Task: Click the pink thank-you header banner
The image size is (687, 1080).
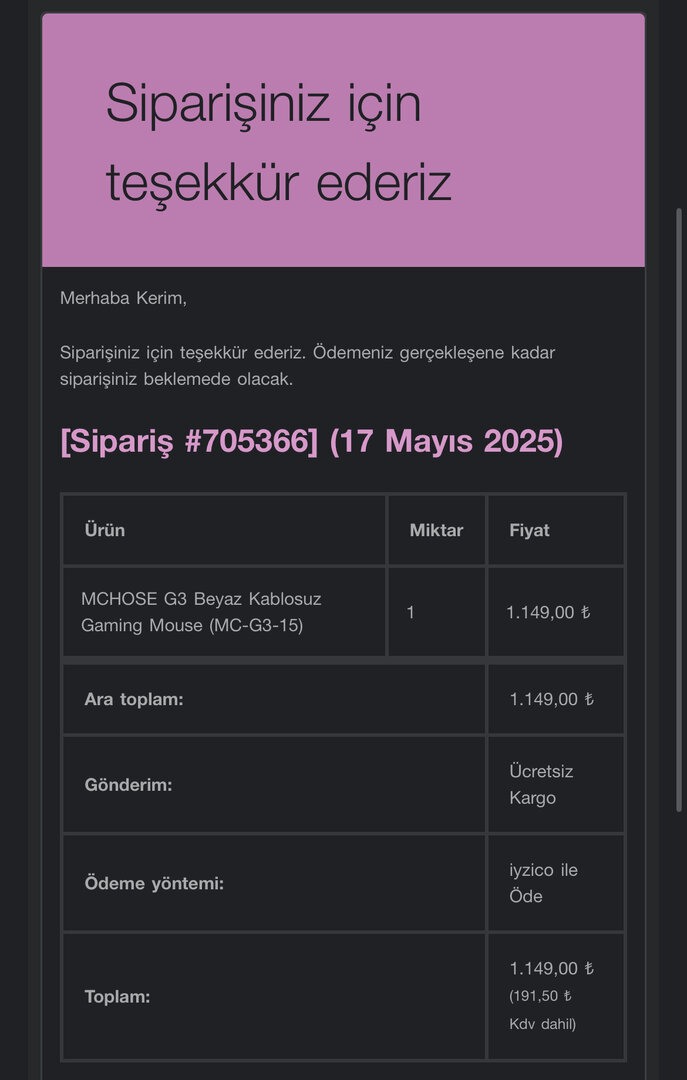Action: tap(343, 141)
